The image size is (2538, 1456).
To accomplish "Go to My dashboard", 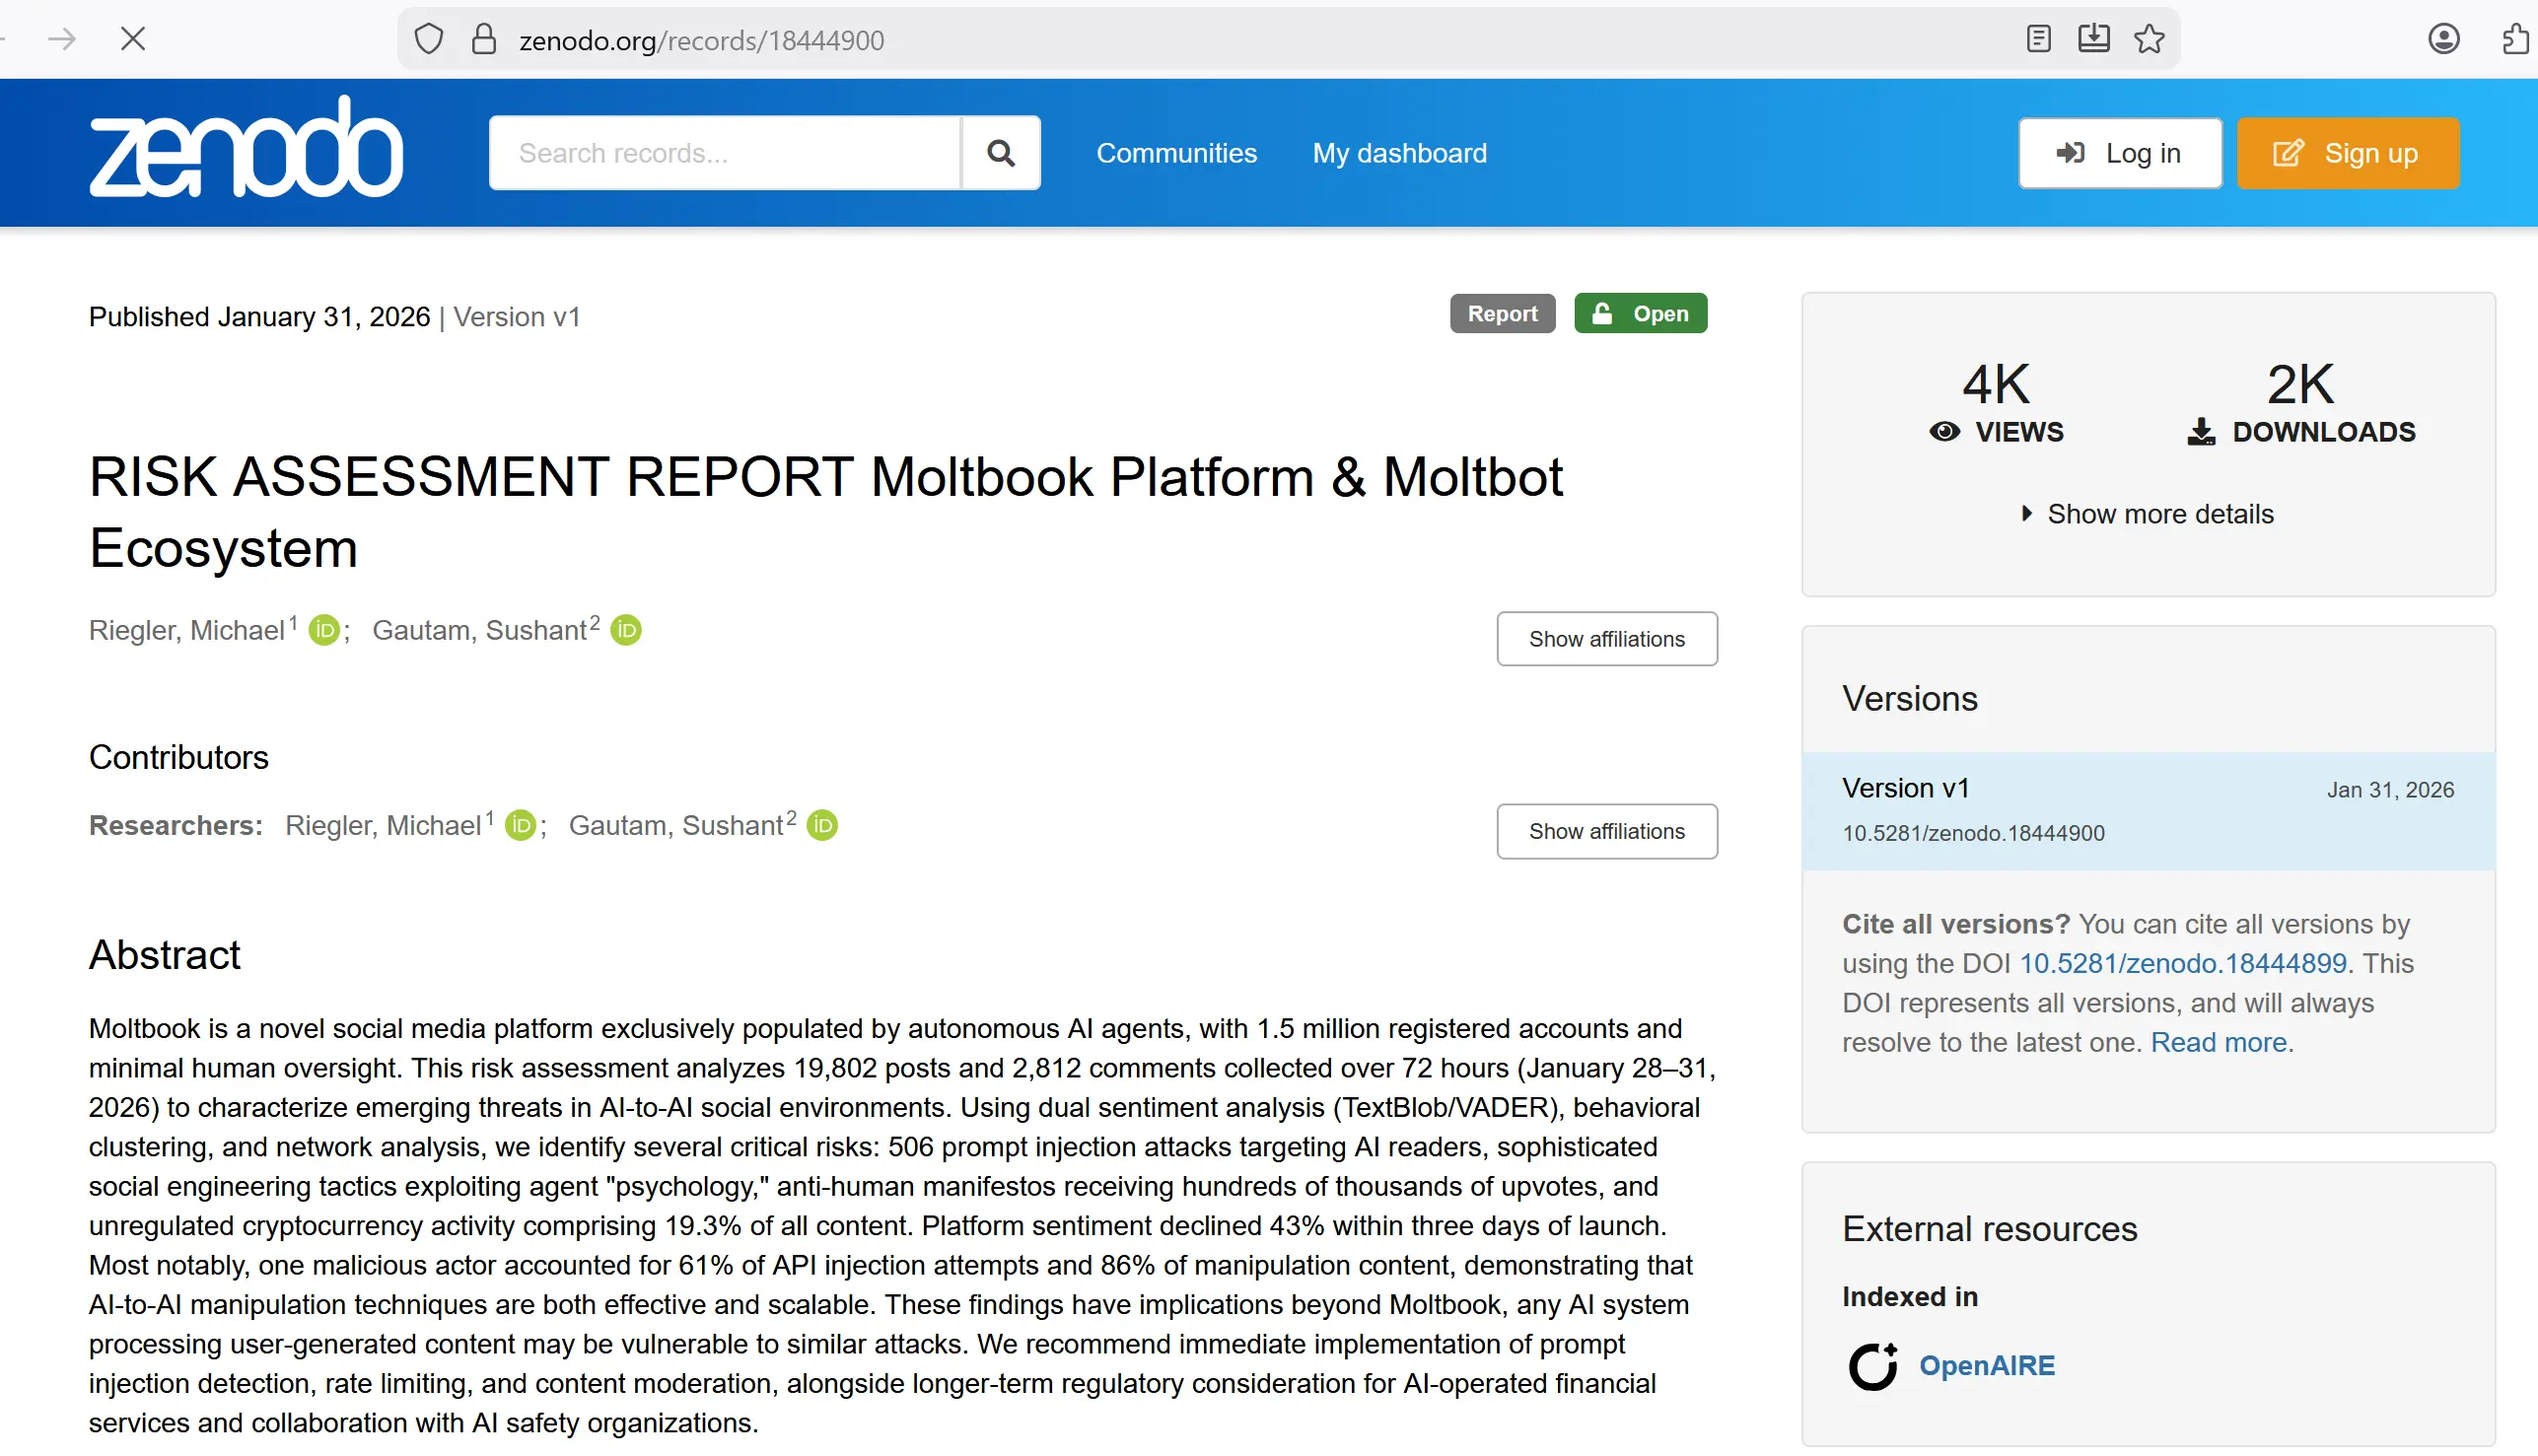I will (1399, 153).
